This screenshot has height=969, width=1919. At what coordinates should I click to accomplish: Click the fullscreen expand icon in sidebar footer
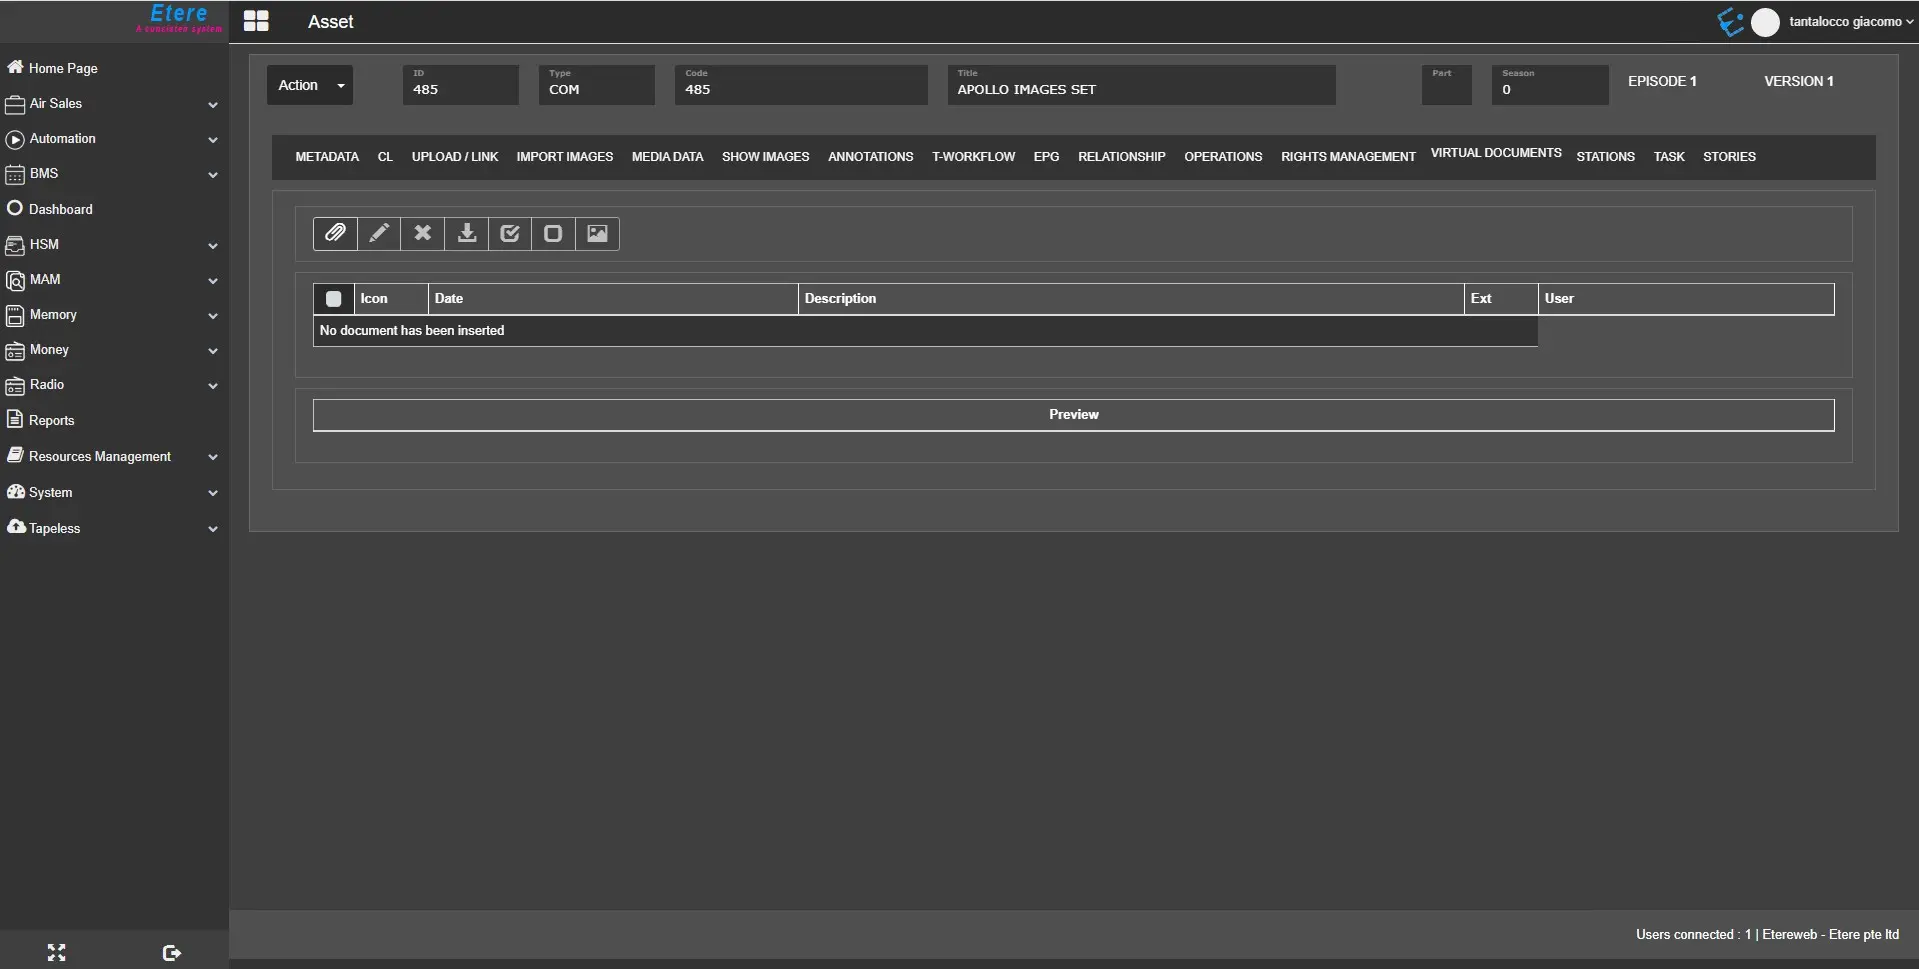pos(57,952)
